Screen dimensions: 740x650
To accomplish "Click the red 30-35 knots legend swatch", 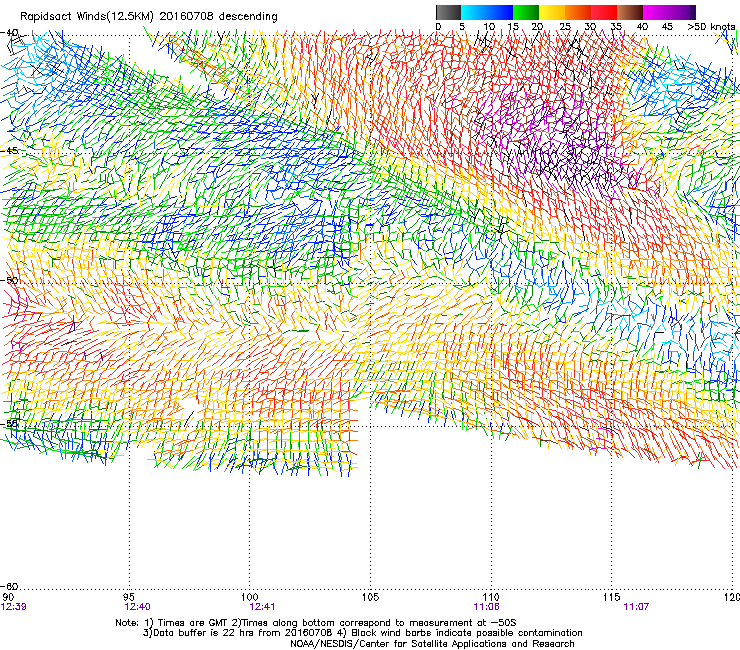I will (604, 12).
